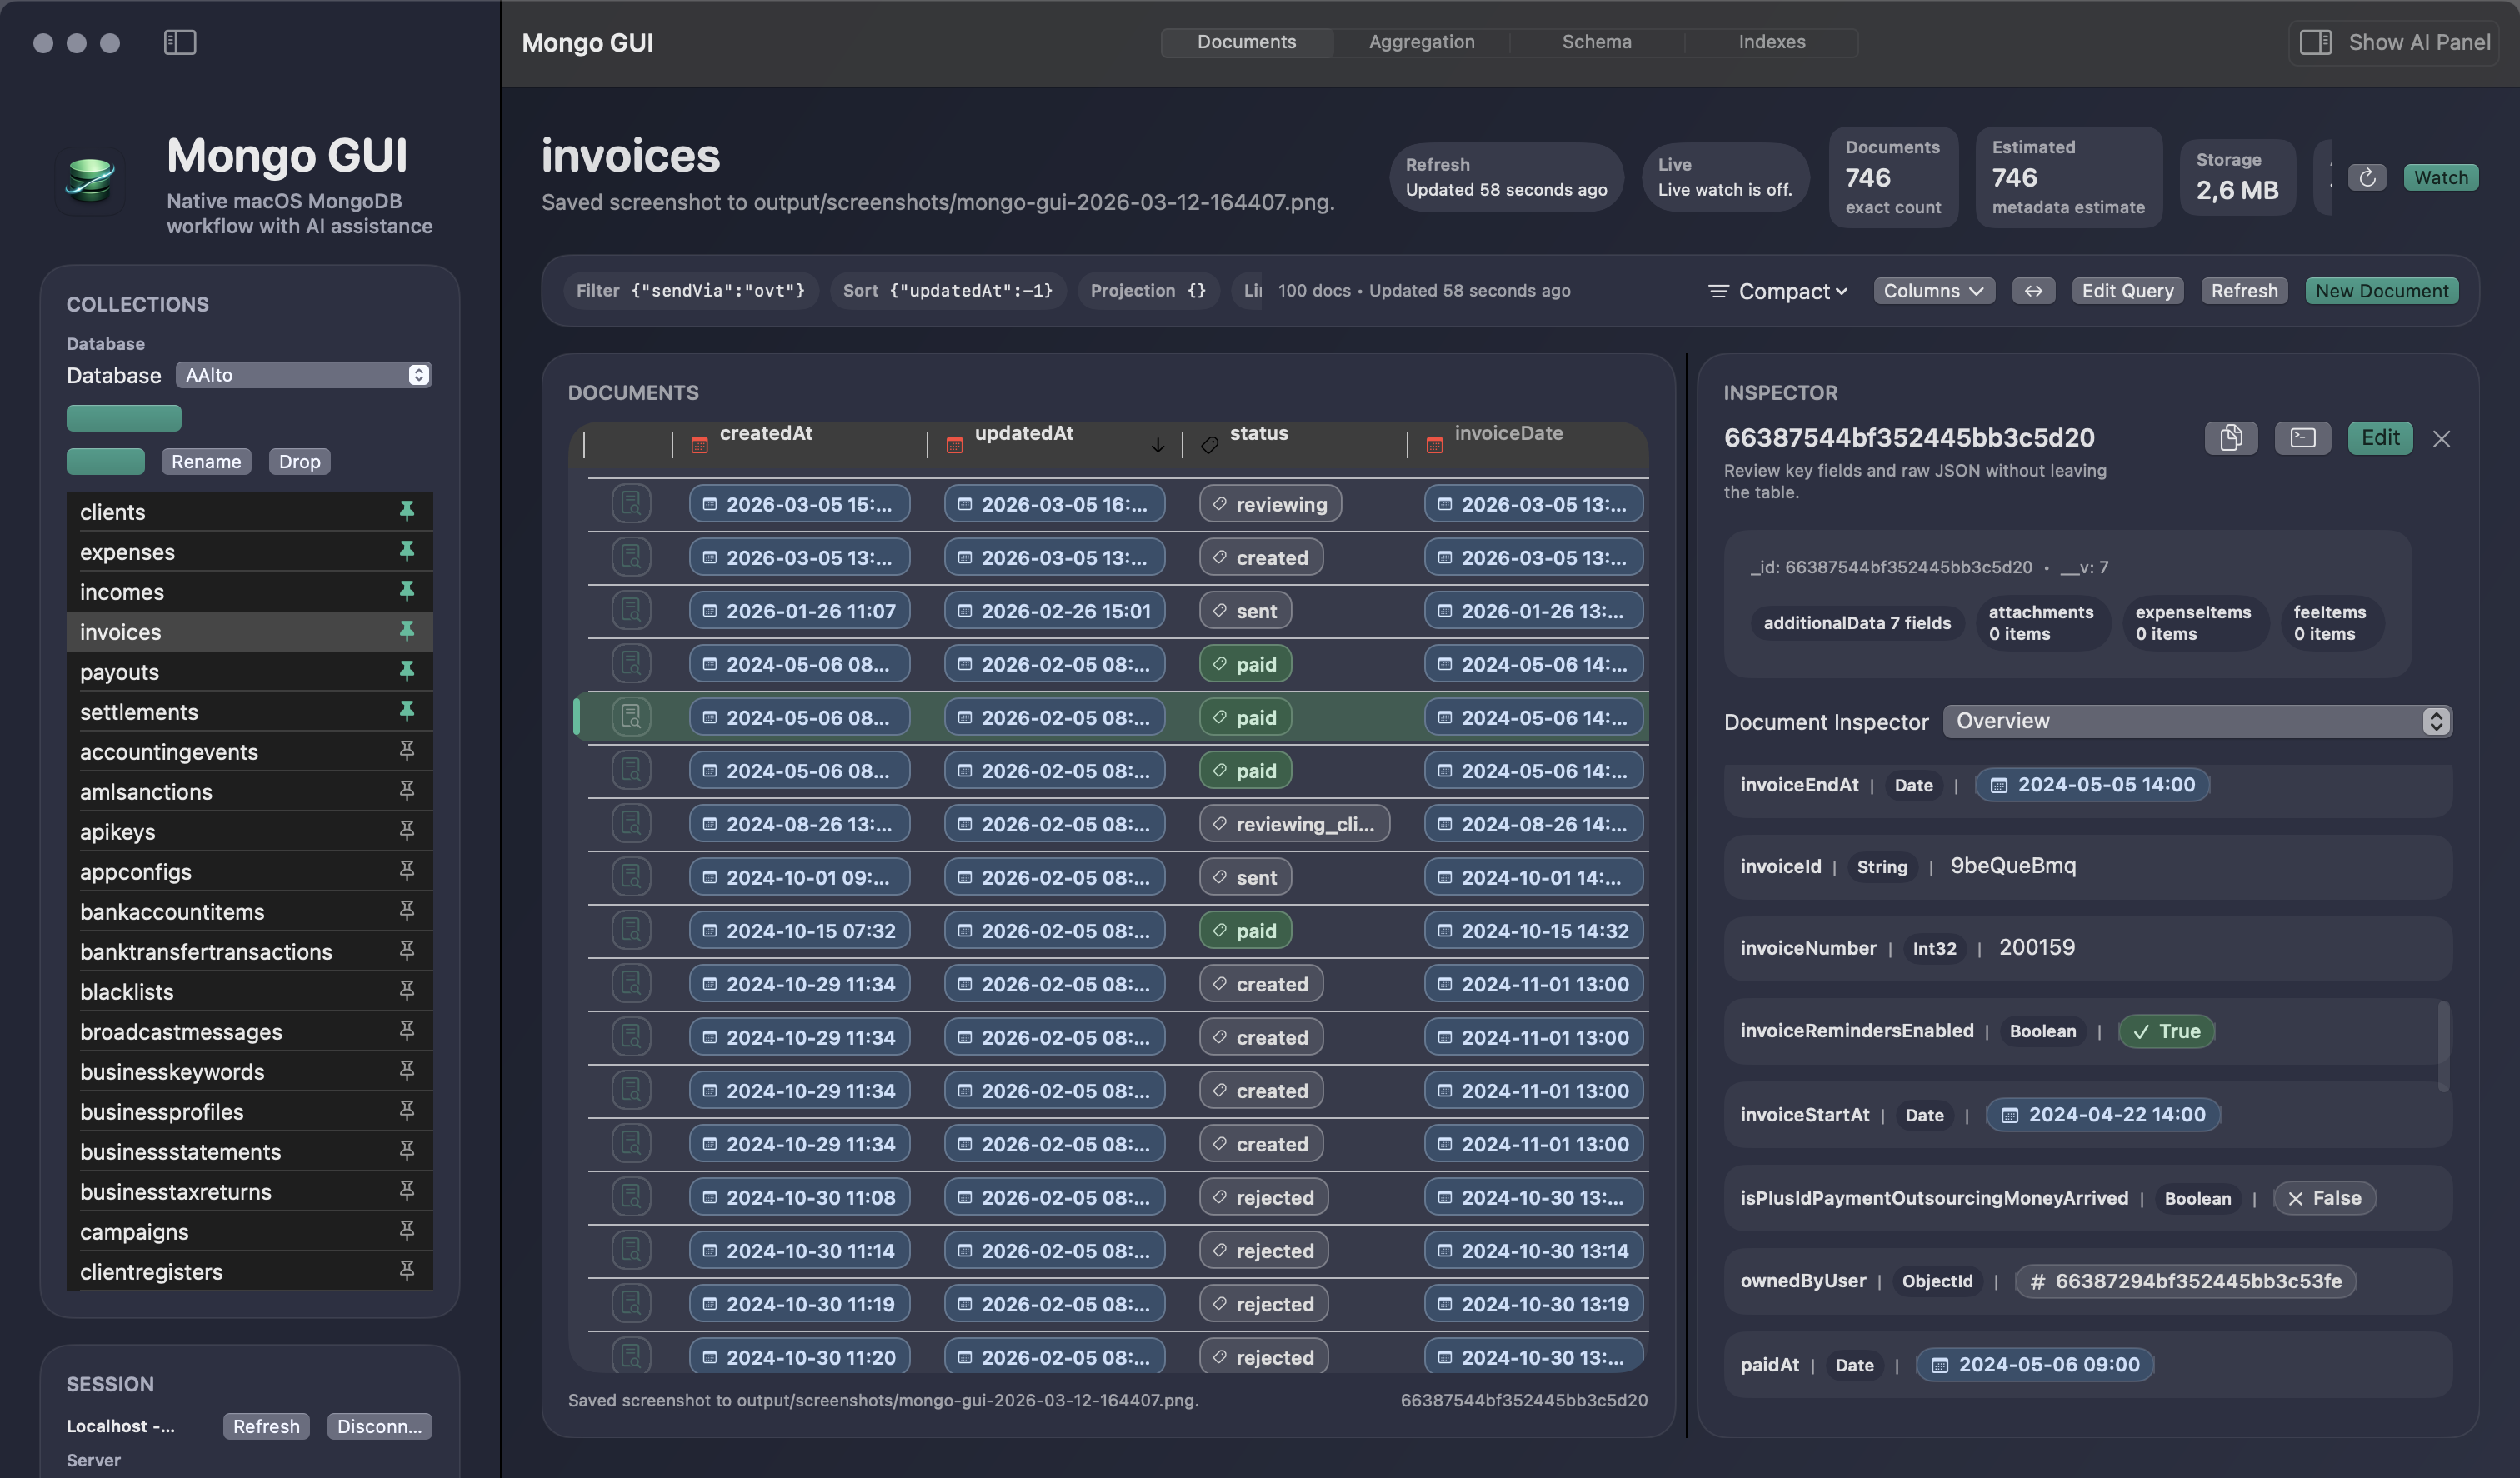Pin the blacklists collection

[407, 992]
